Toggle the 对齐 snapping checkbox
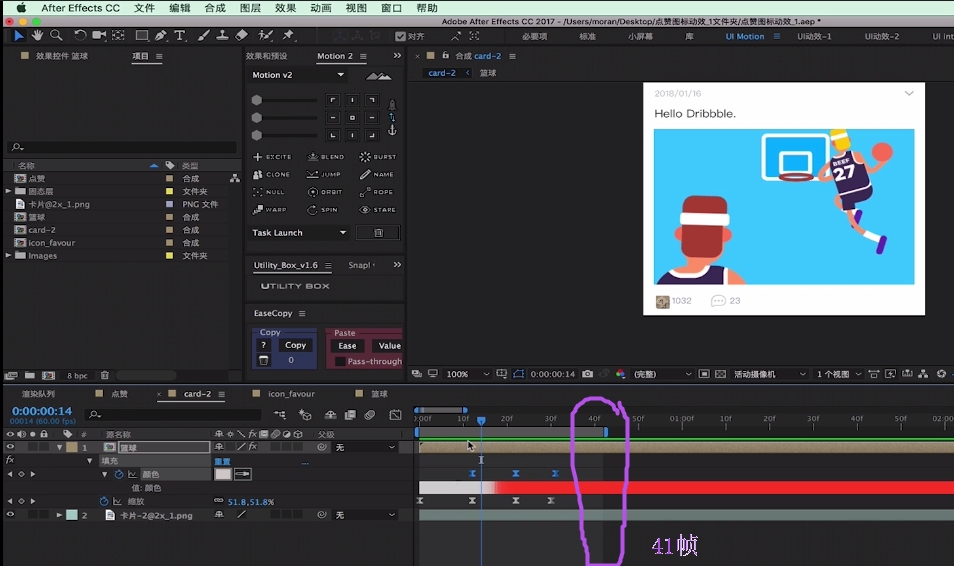The width and height of the screenshot is (954, 566). pyautogui.click(x=401, y=36)
